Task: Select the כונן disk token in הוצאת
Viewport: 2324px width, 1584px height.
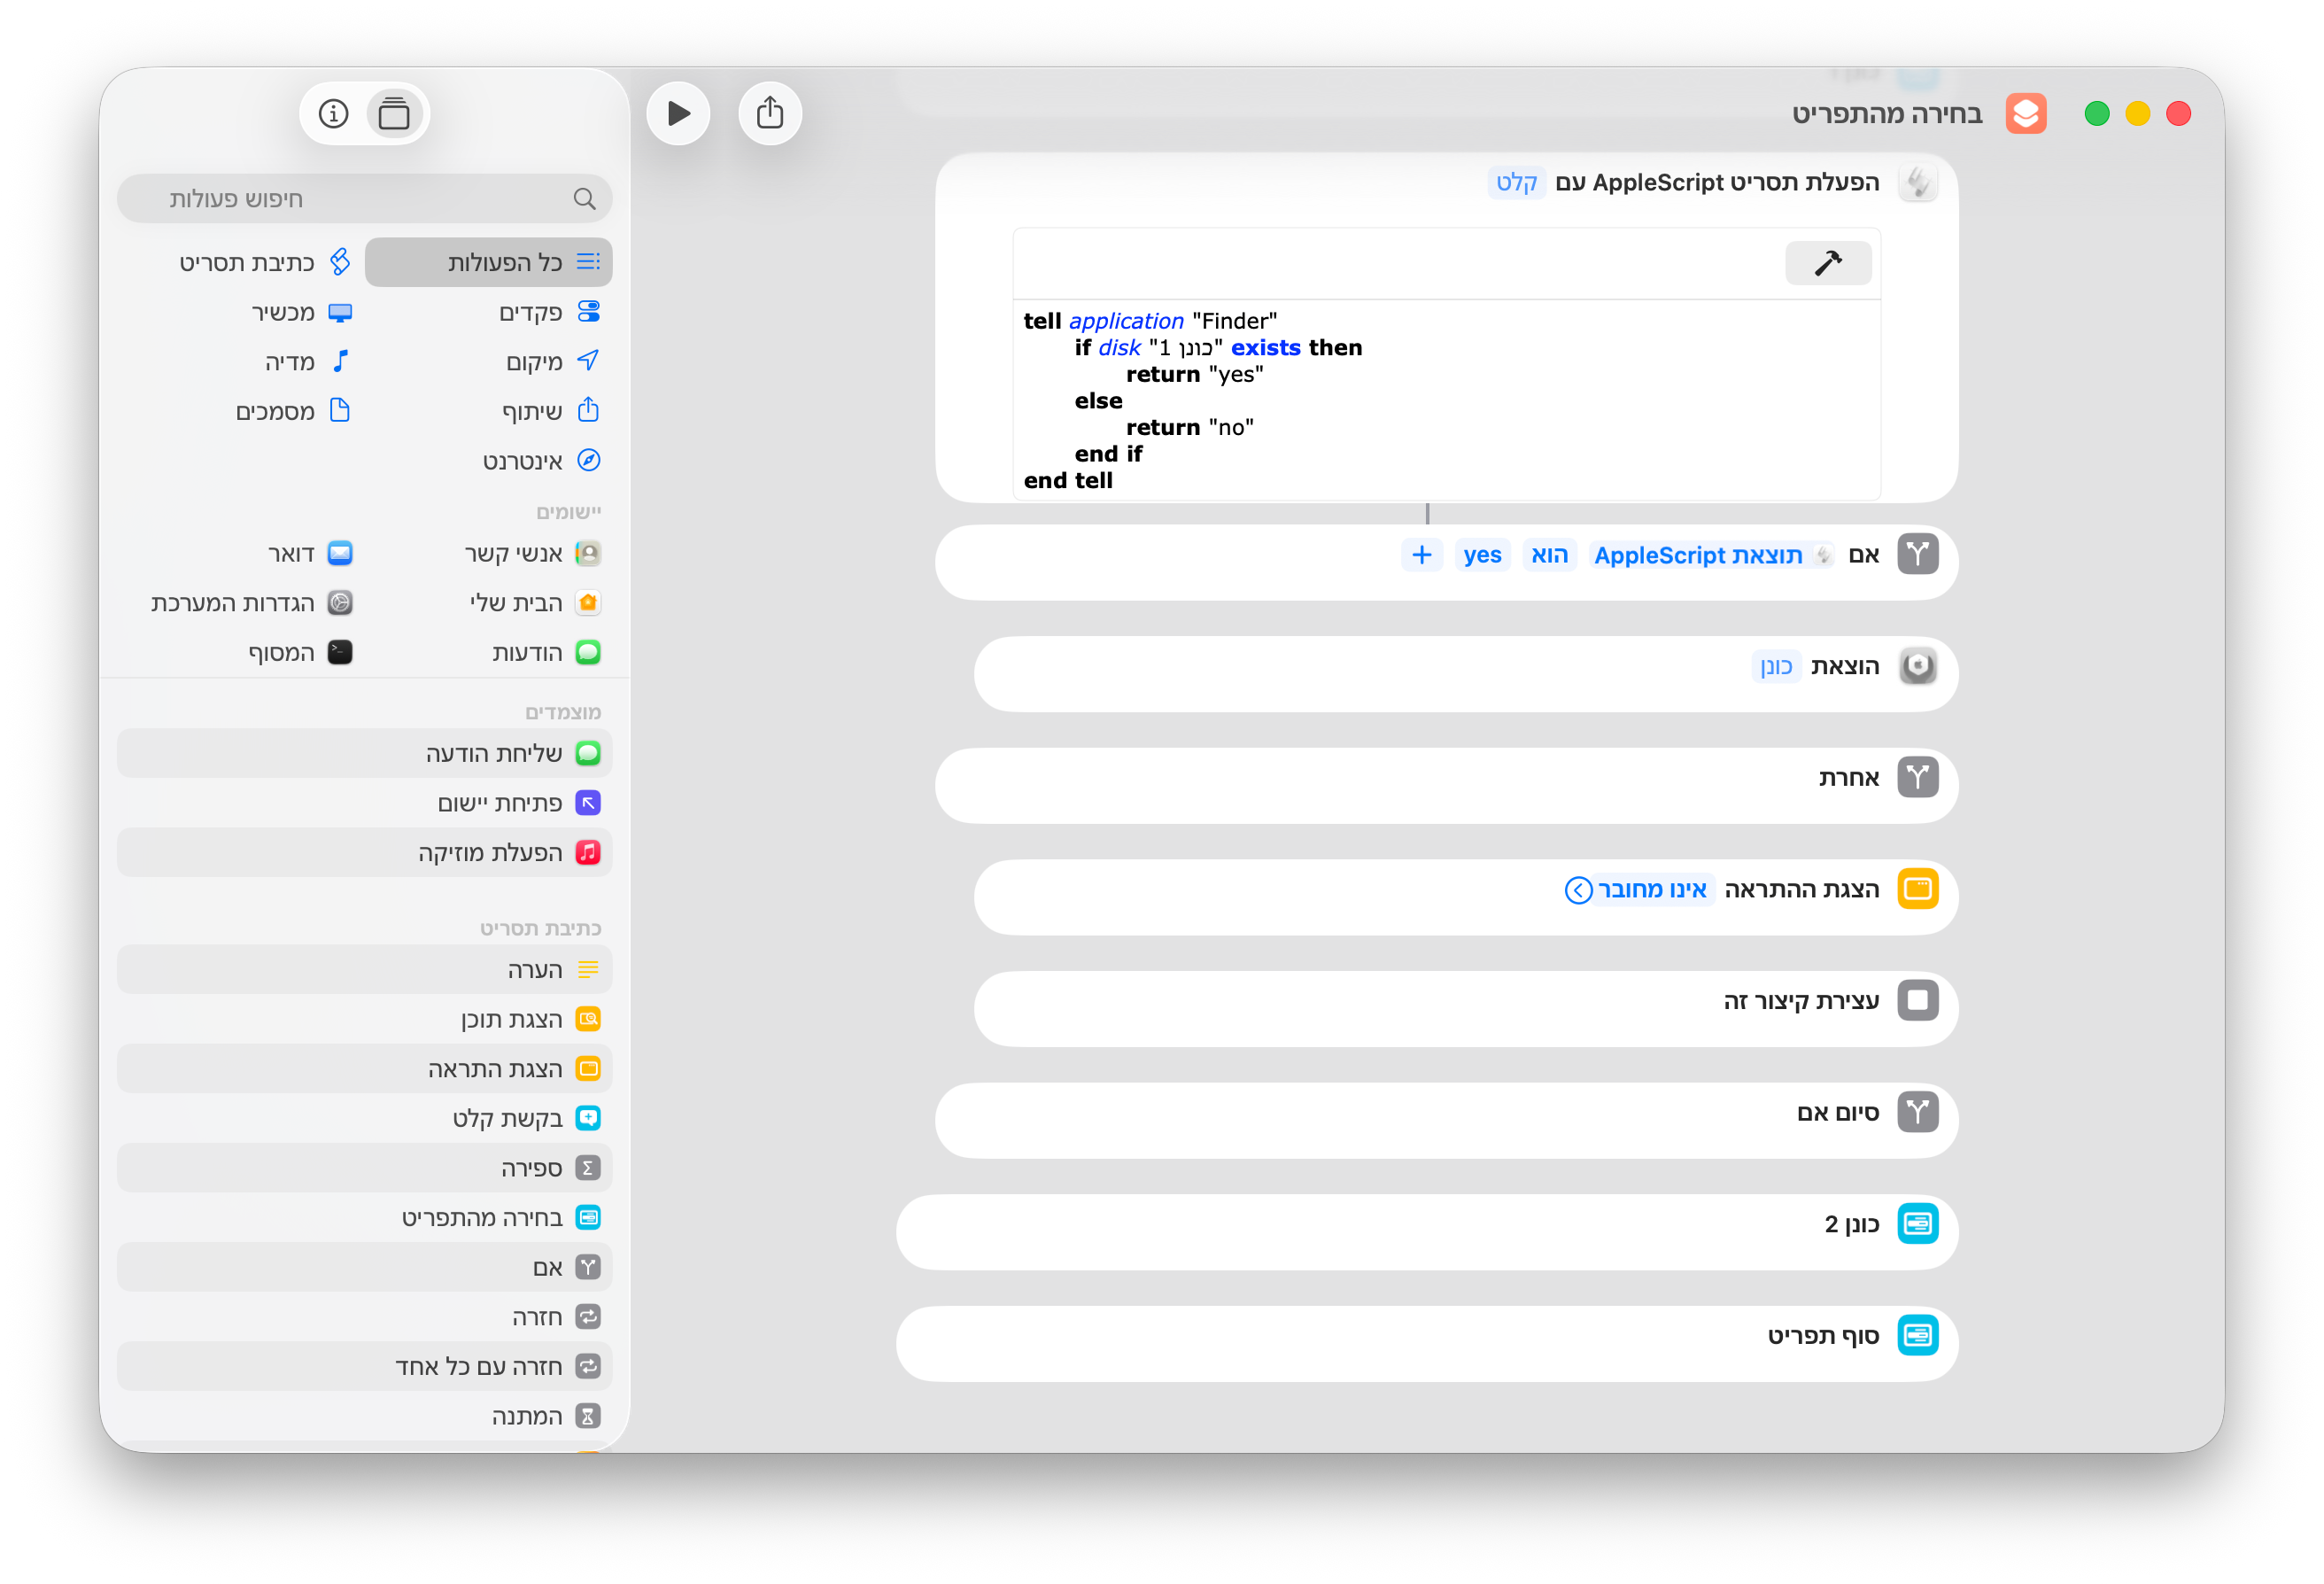Action: tap(1776, 667)
